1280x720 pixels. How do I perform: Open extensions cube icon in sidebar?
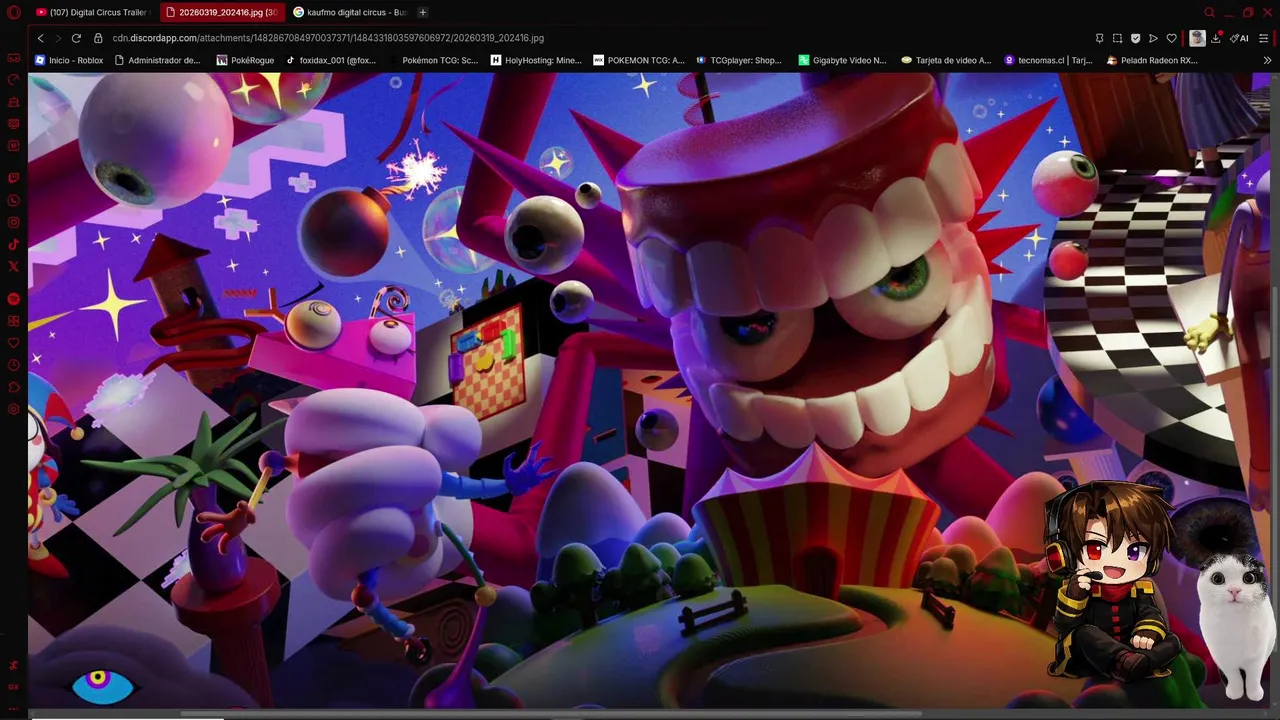pos(14,387)
